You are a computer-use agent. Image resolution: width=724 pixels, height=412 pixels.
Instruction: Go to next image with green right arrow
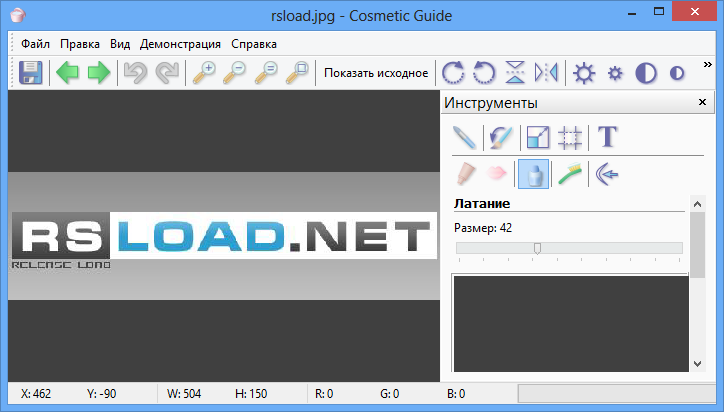click(99, 73)
